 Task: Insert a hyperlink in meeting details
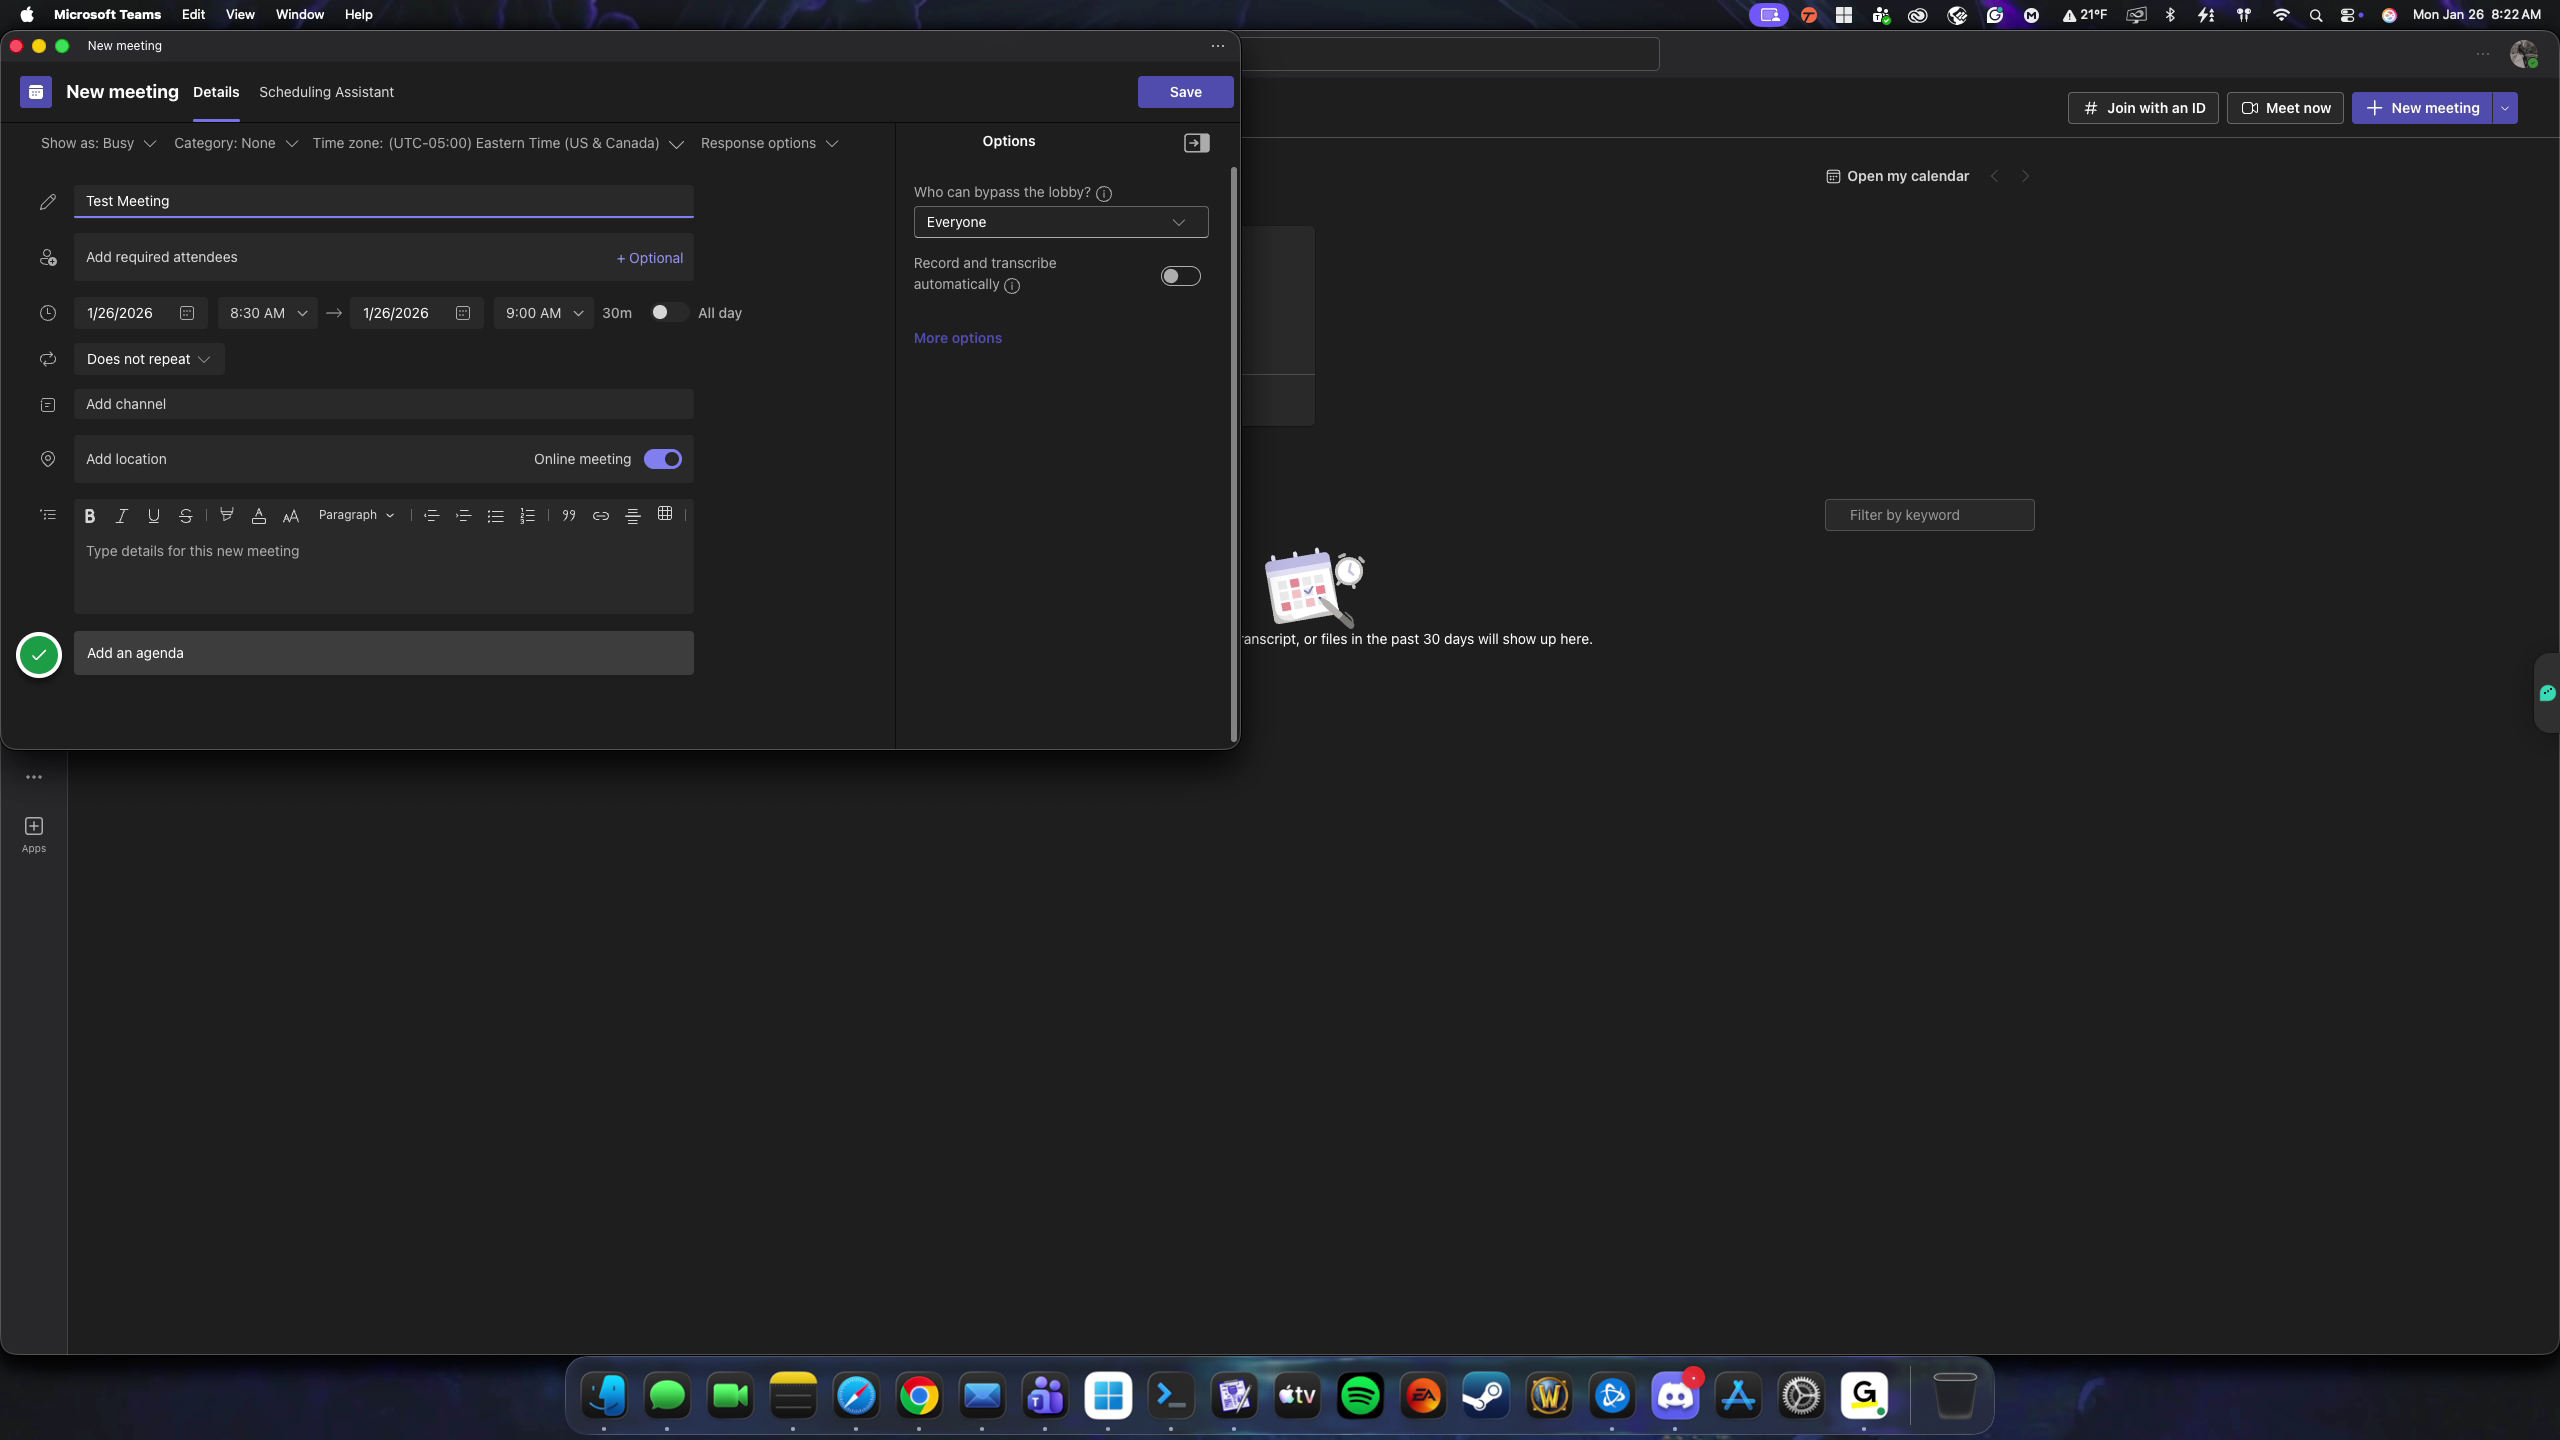(601, 515)
